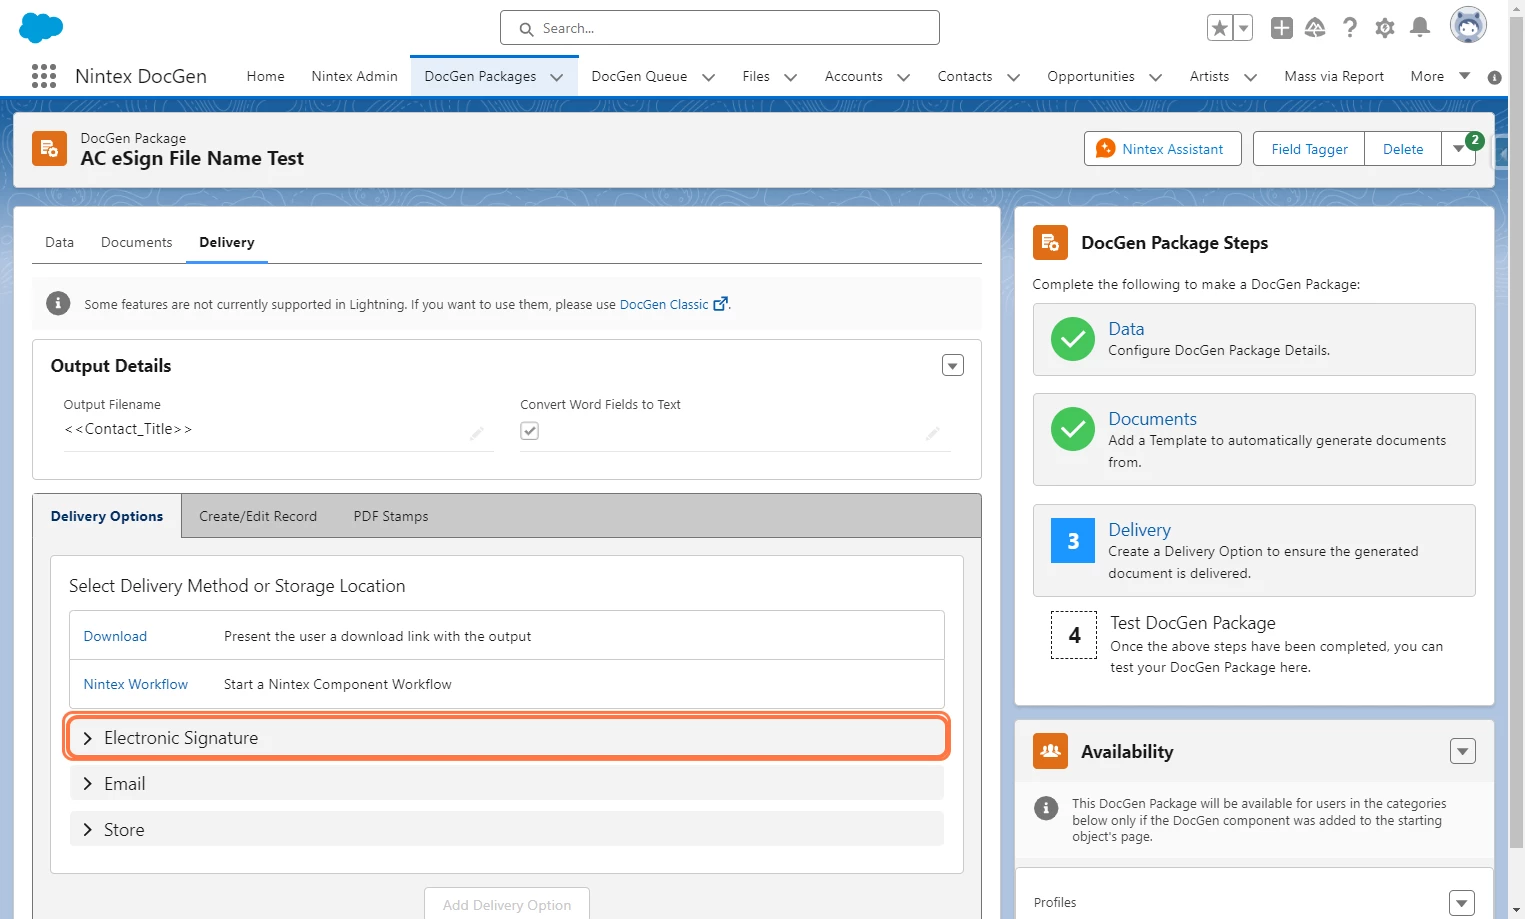
Task: Open Global Actions plus icon
Action: 1282,28
